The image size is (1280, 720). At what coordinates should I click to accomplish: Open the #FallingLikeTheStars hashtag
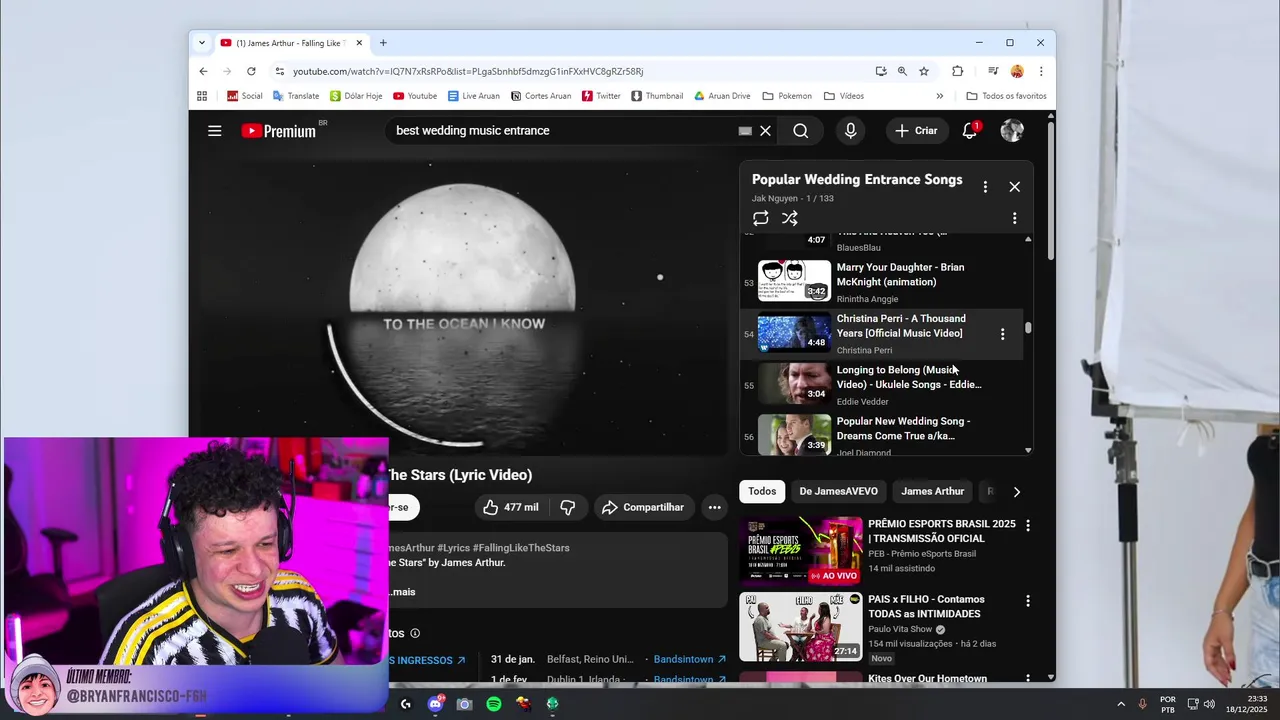521,548
